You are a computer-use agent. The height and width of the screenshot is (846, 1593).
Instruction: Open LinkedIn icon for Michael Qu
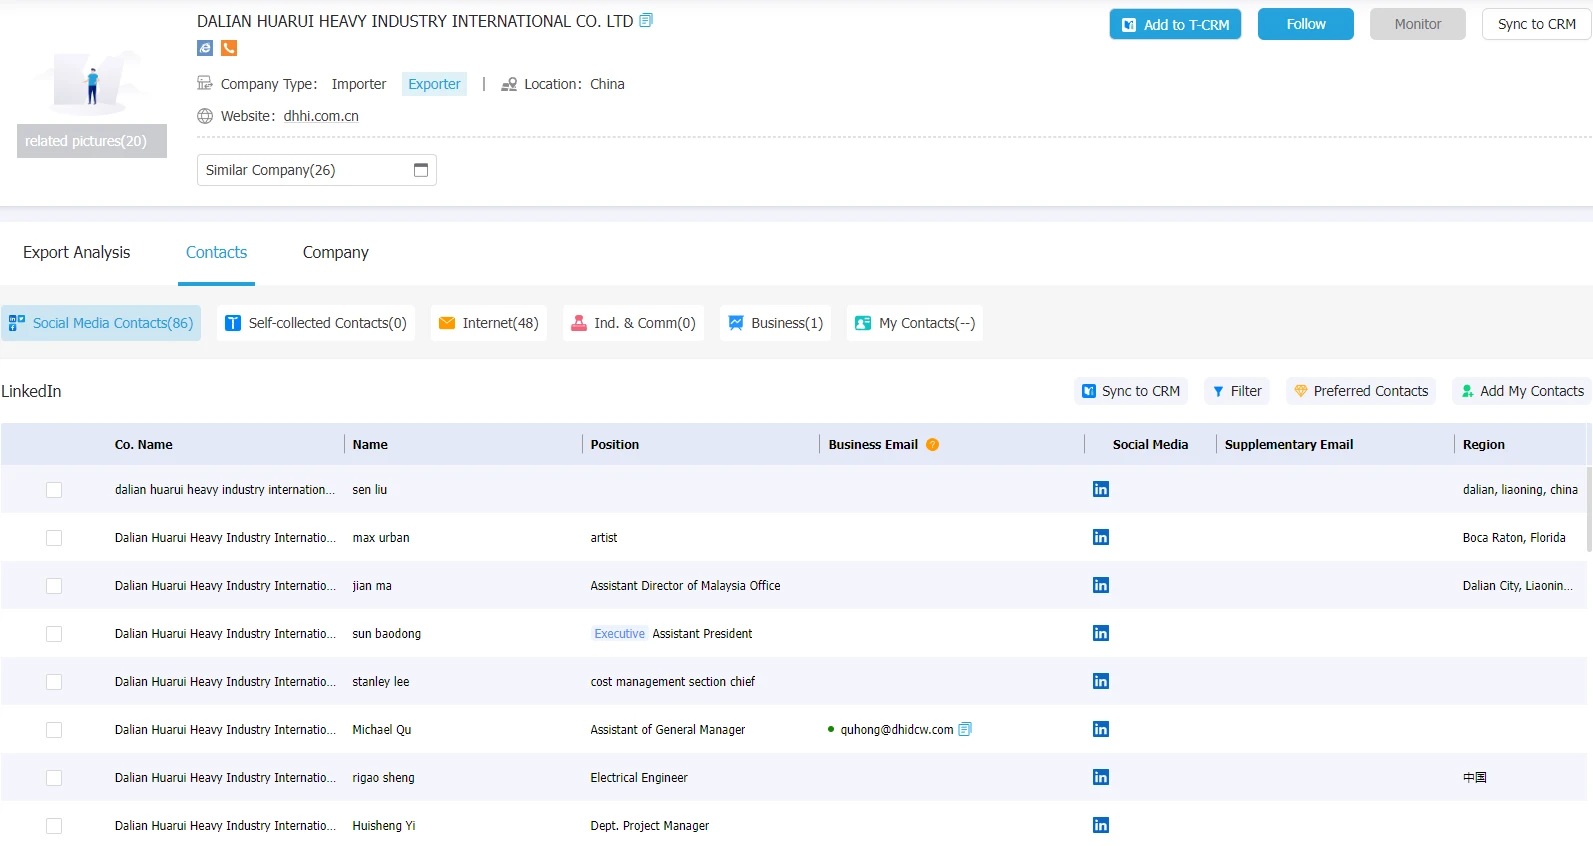1101,729
